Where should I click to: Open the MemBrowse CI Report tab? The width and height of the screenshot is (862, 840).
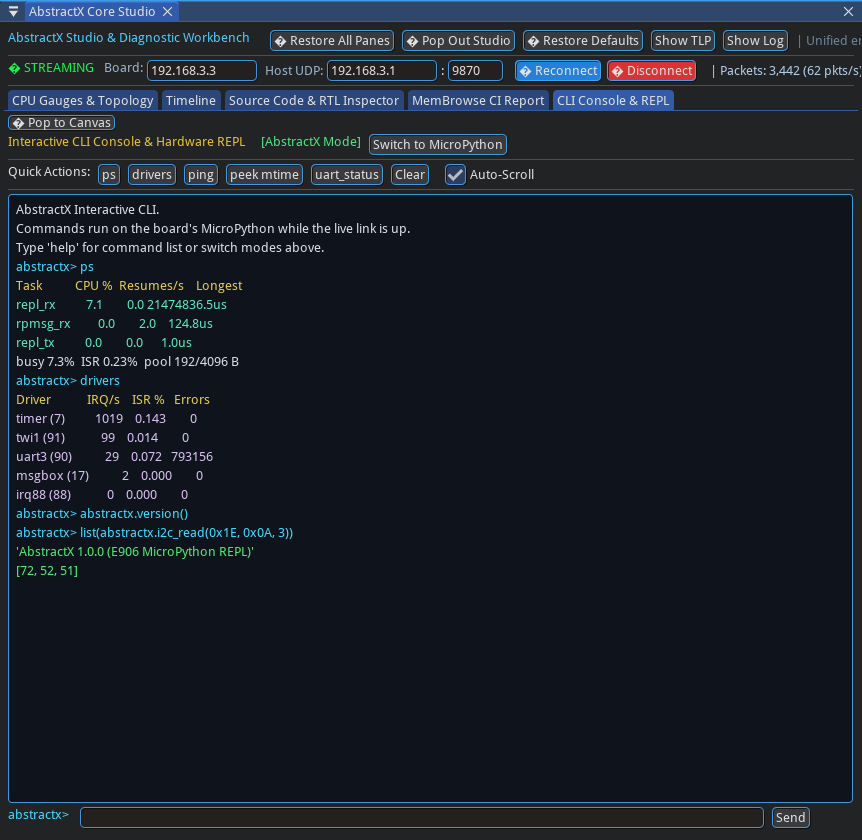point(478,101)
